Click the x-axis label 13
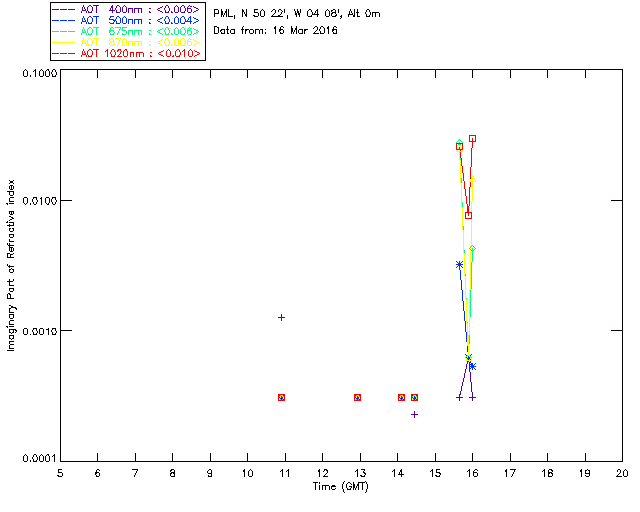 (360, 473)
